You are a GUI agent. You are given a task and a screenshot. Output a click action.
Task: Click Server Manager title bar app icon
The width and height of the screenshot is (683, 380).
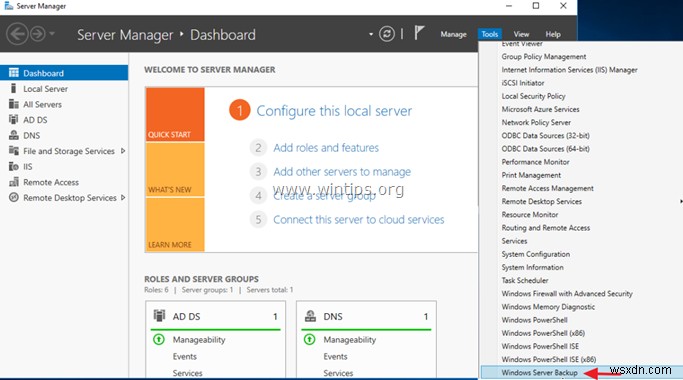pos(8,6)
